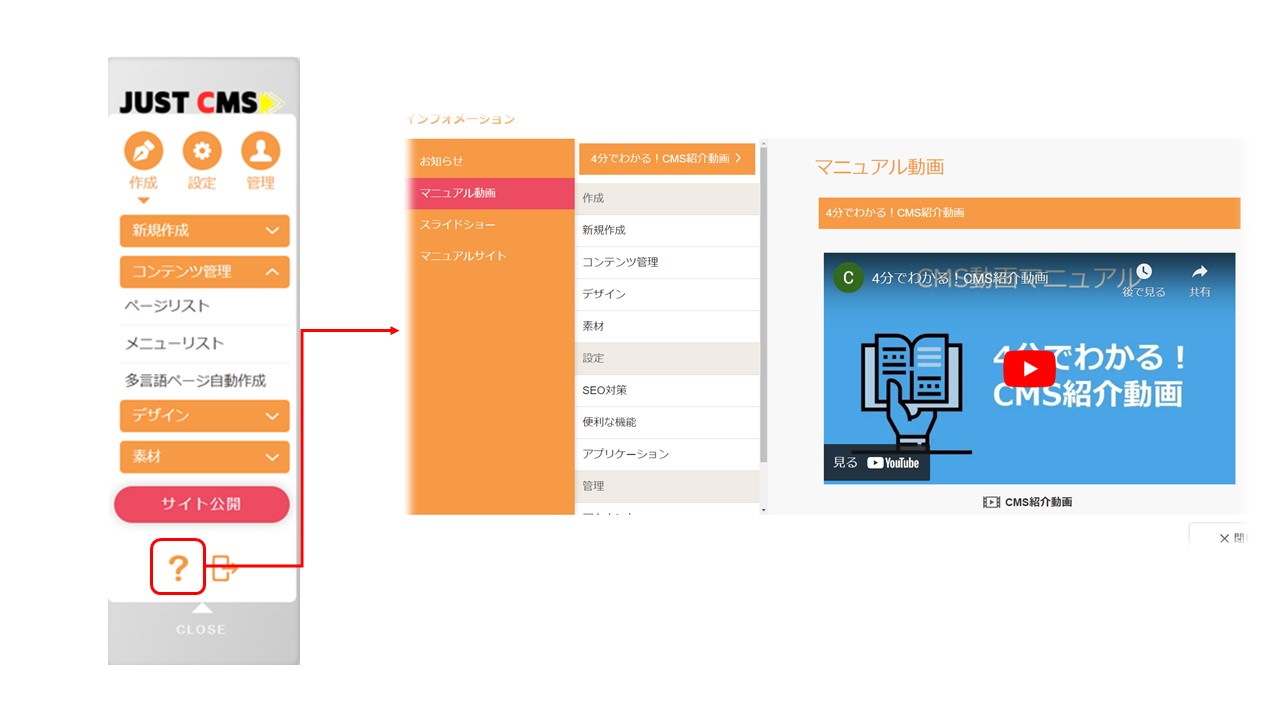Select SEO対策 in the video list
The width and height of the screenshot is (1280, 720).
point(667,390)
